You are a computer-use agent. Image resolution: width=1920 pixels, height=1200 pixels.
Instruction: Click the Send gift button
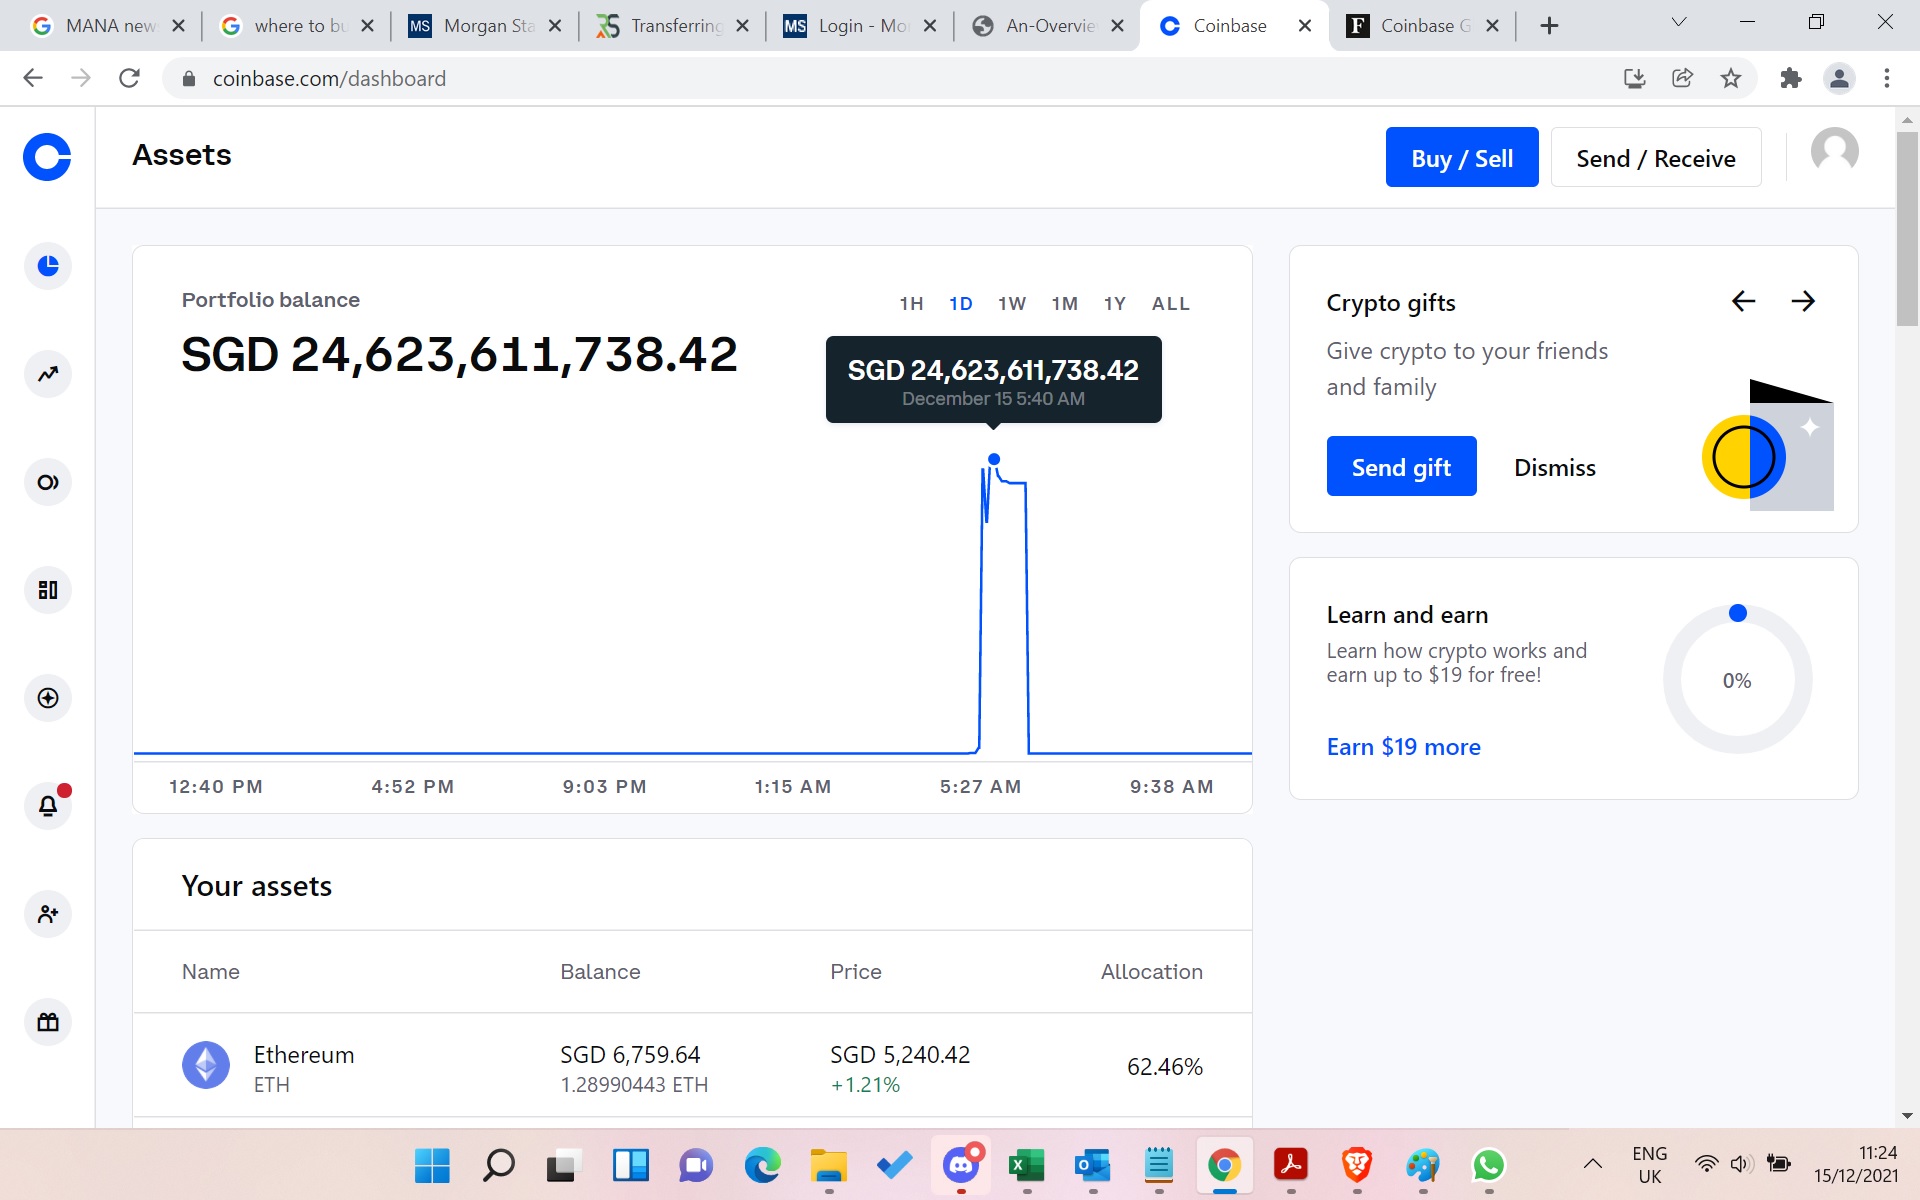1400,466
